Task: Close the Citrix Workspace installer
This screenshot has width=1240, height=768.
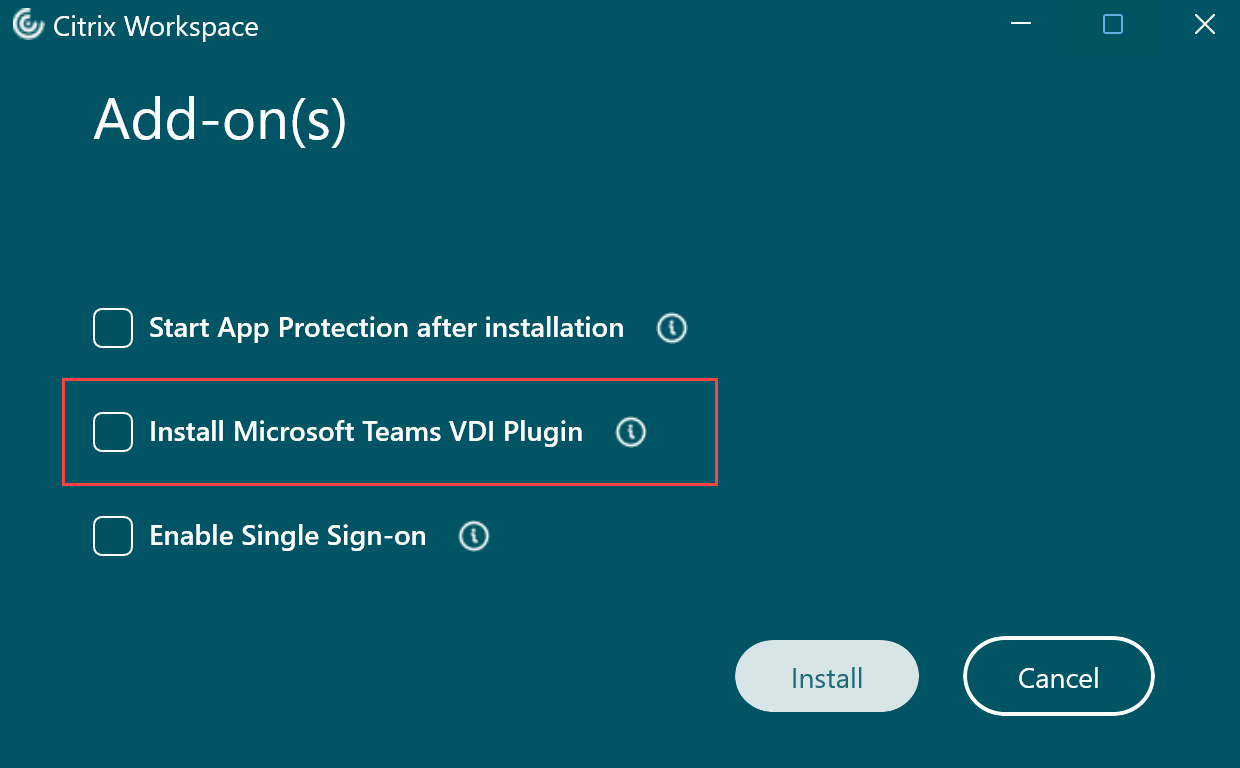Action: point(1204,24)
